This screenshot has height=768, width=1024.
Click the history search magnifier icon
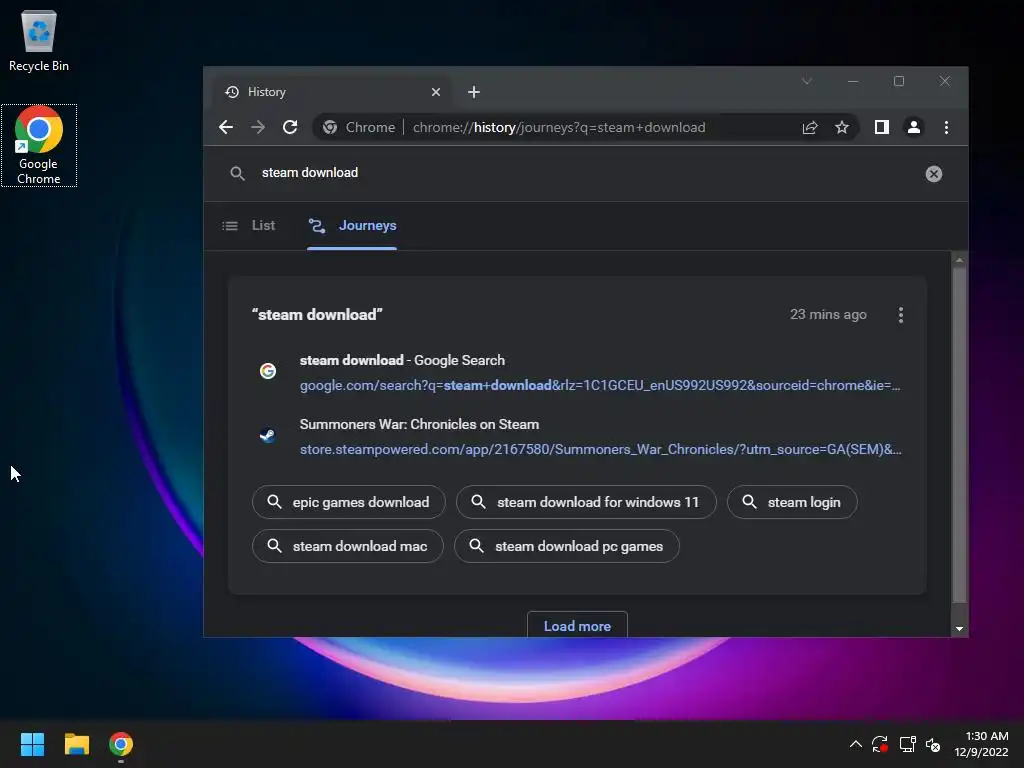237,173
